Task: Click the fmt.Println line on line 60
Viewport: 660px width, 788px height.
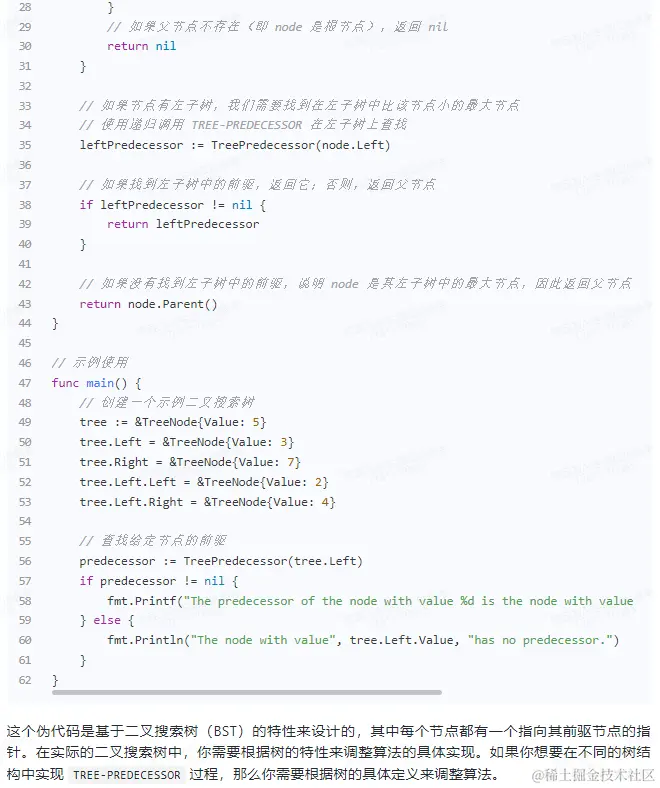Action: click(363, 640)
